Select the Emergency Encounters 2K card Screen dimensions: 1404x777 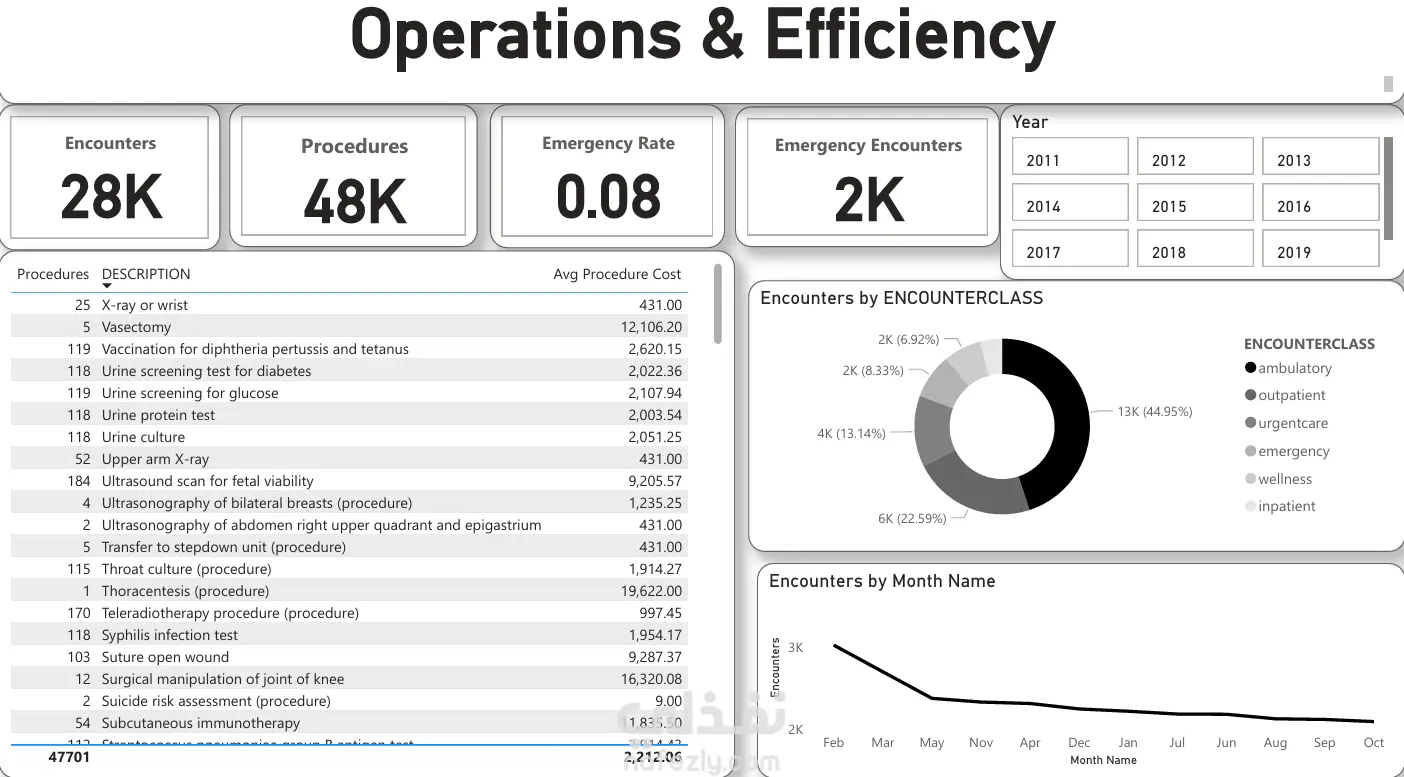[868, 177]
